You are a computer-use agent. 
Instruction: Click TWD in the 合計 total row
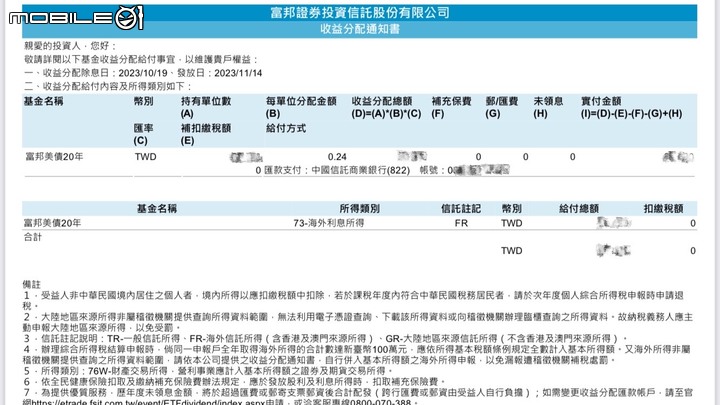point(512,251)
